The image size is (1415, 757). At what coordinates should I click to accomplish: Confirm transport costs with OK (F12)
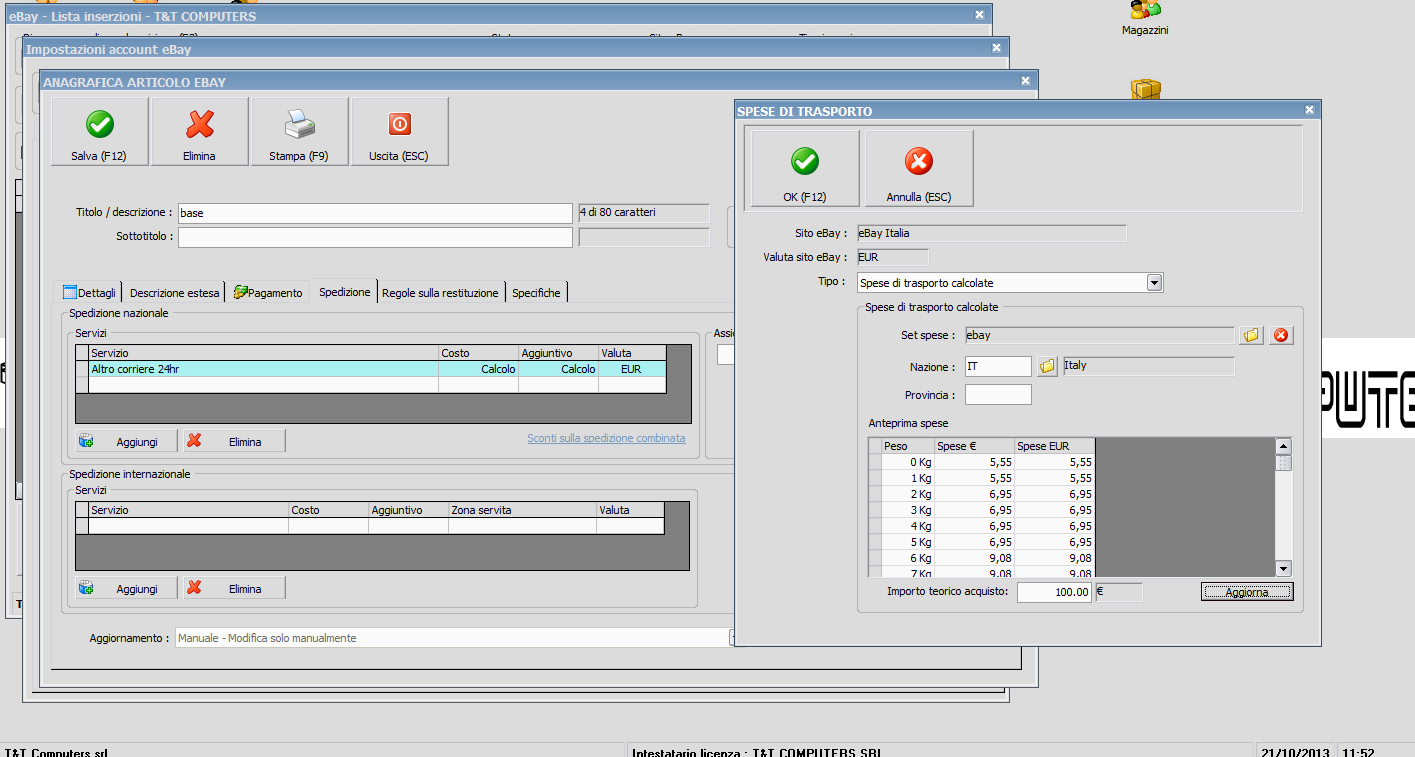[805, 169]
